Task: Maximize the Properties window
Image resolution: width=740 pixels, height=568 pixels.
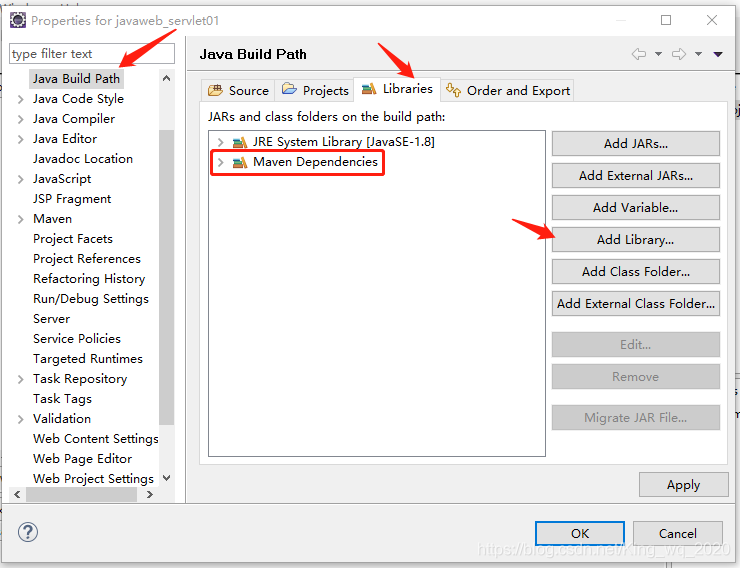Action: pos(666,20)
